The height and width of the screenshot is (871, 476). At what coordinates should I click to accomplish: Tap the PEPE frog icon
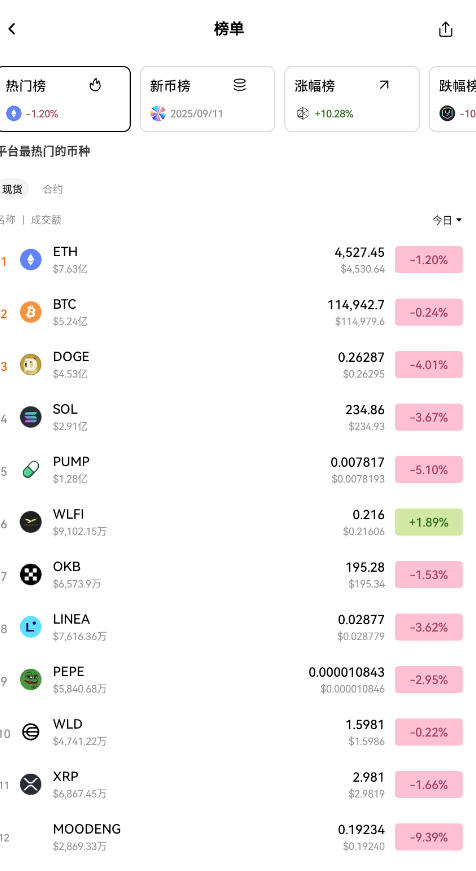click(x=31, y=679)
